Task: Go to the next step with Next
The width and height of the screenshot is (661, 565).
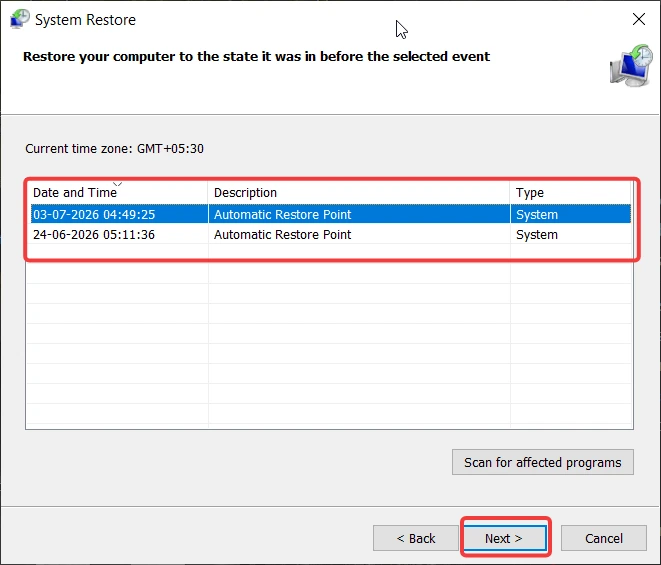Action: pos(505,538)
